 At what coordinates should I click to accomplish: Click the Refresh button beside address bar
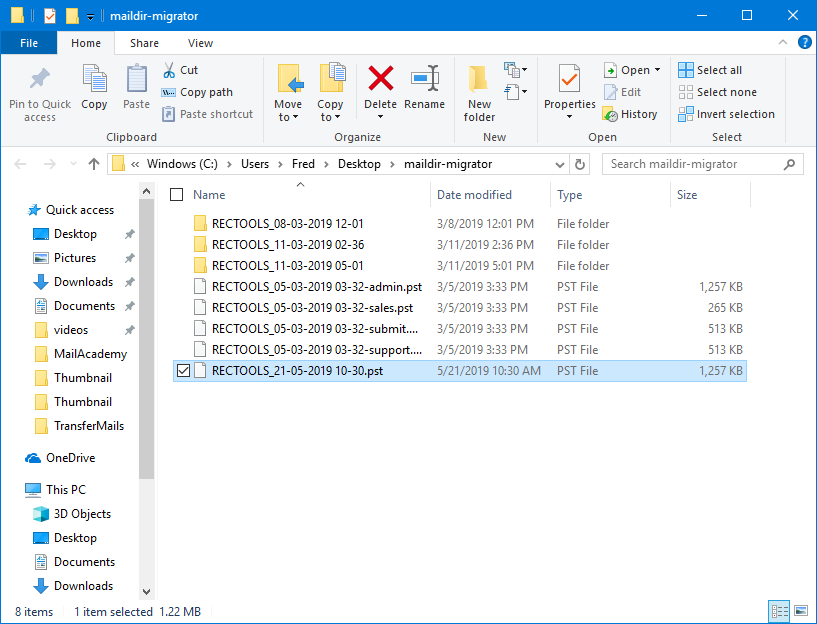(x=579, y=165)
